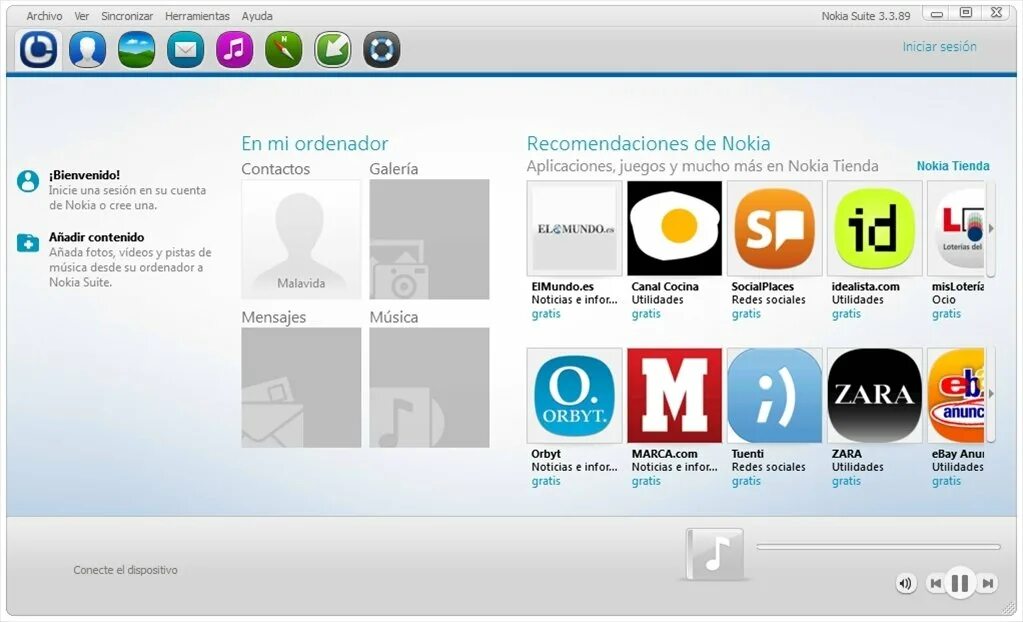The height and width of the screenshot is (622, 1023).
Task: Open the misLotería app icon
Action: click(956, 228)
